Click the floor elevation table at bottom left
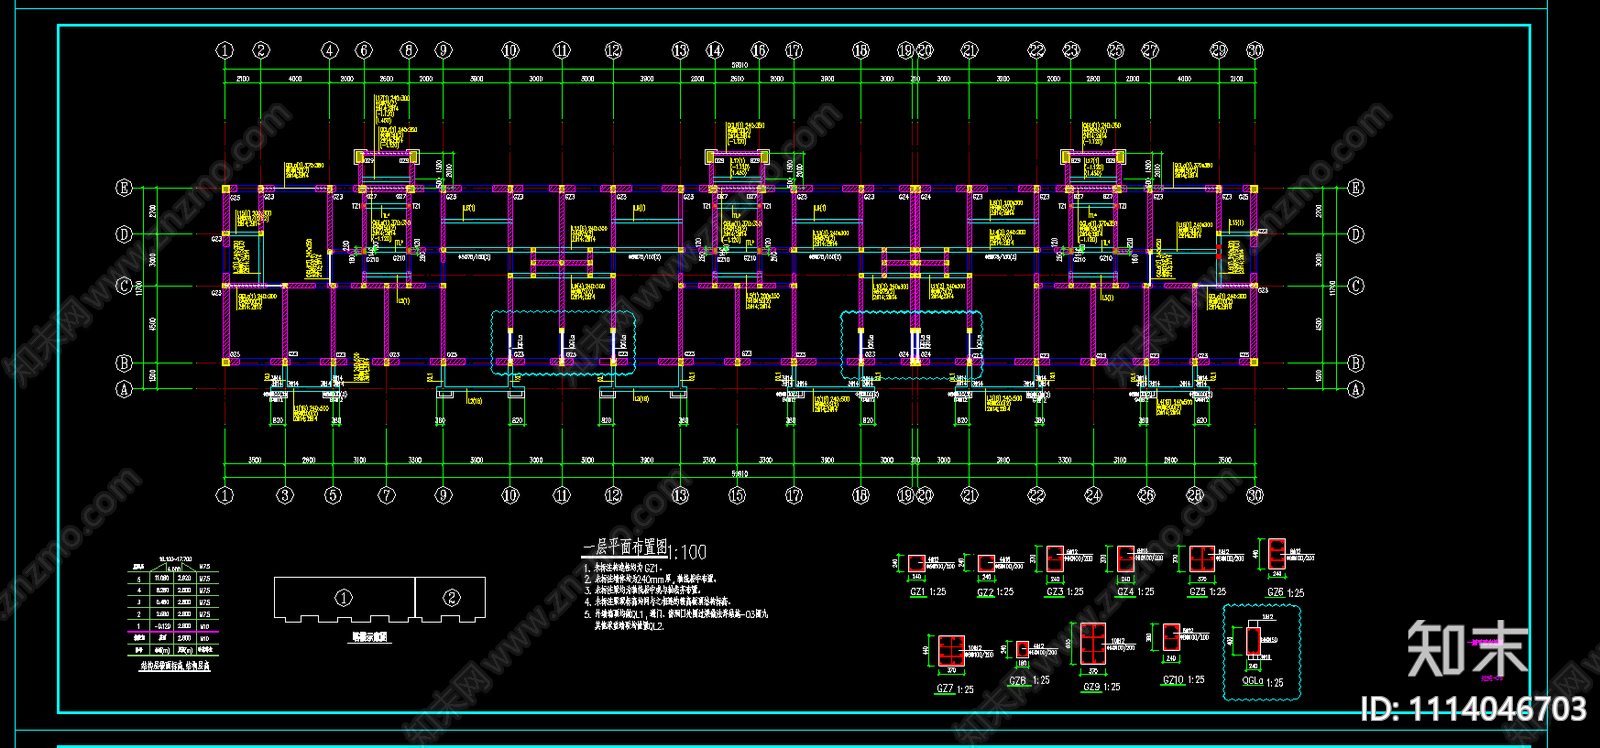 [x=175, y=607]
